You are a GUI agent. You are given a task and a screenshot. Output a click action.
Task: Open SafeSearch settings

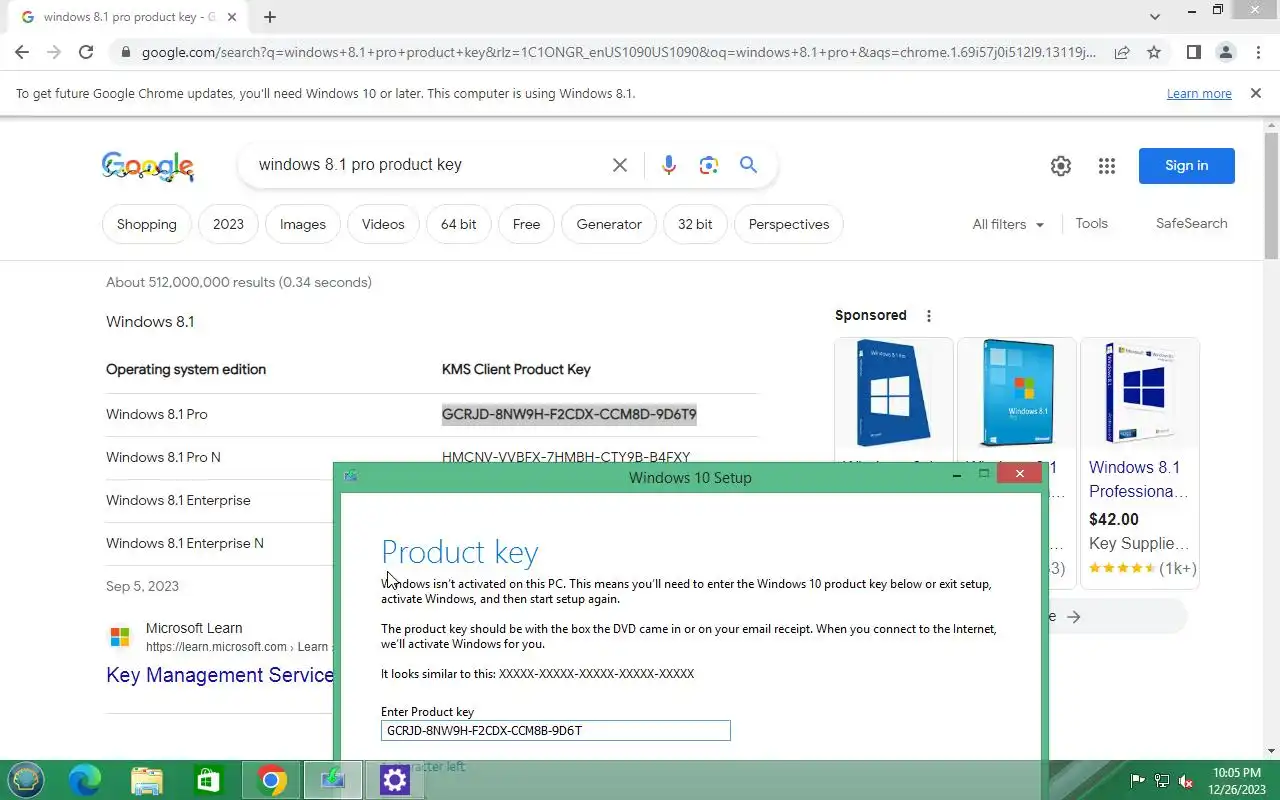1191,223
